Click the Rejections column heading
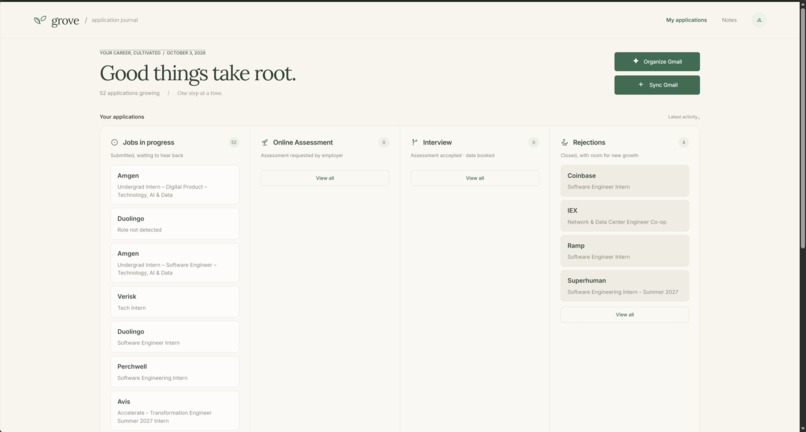The width and height of the screenshot is (806, 432). pos(589,142)
